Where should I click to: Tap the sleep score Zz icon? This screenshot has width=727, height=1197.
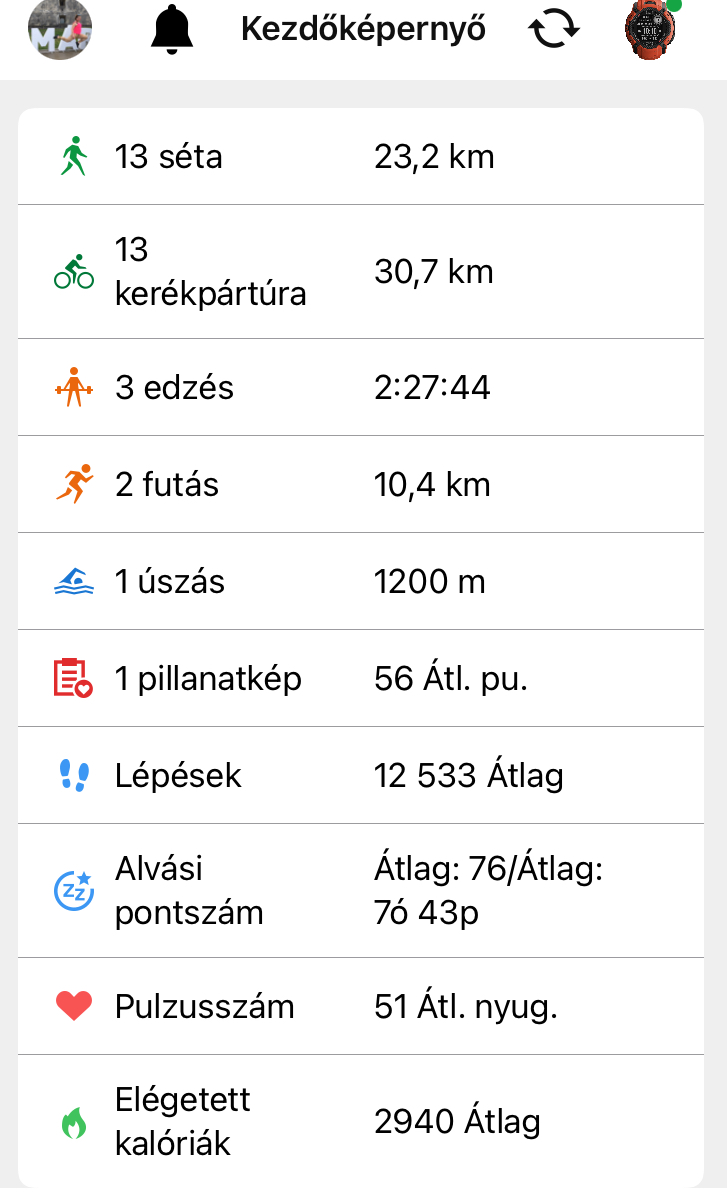[73, 890]
